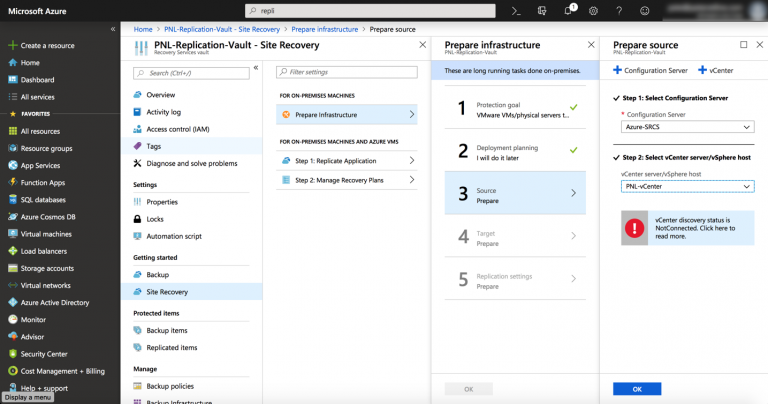
Task: Click Prepare infrastructure breadcrumb link
Action: click(x=325, y=29)
